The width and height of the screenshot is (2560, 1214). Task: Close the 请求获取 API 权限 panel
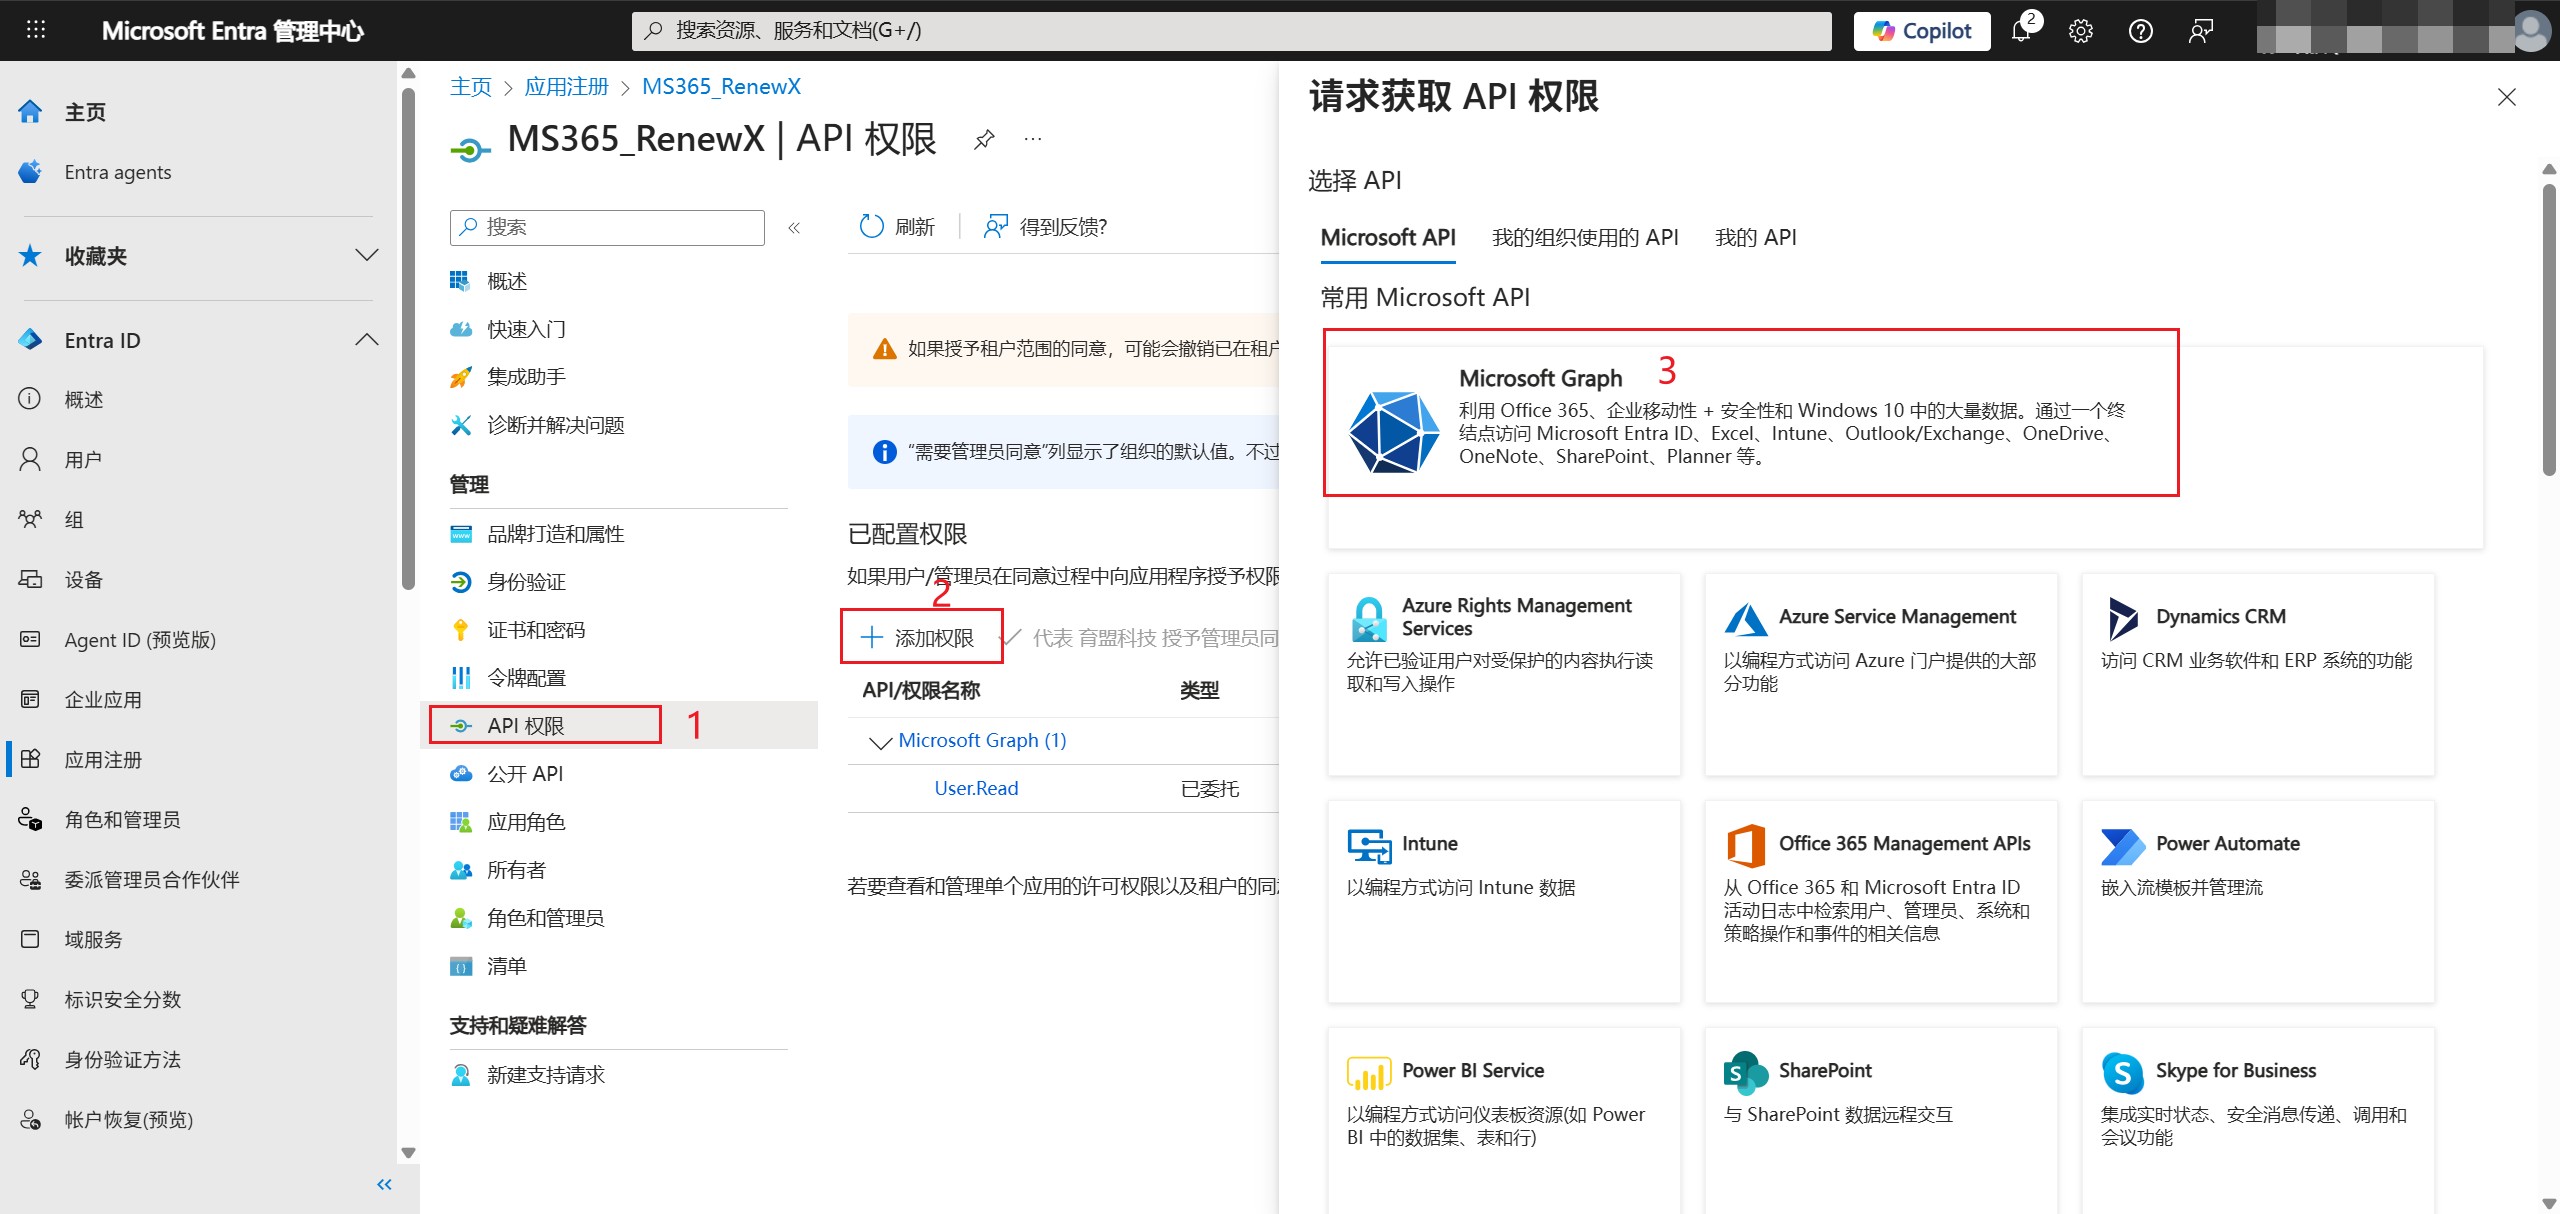point(2506,97)
